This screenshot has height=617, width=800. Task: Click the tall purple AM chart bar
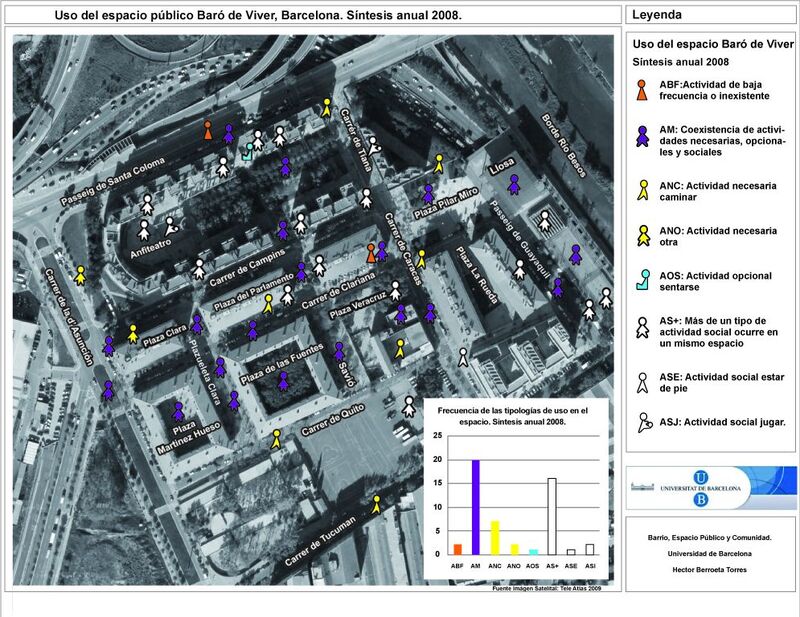(475, 506)
